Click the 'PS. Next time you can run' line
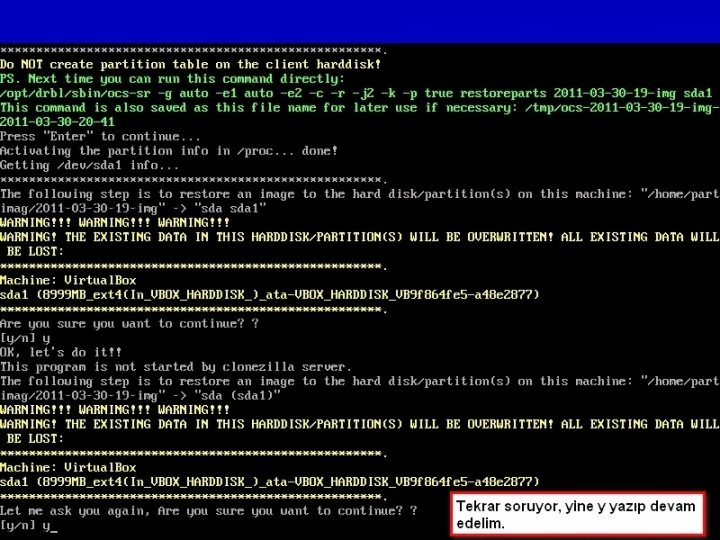This screenshot has width=720, height=540. click(x=172, y=79)
